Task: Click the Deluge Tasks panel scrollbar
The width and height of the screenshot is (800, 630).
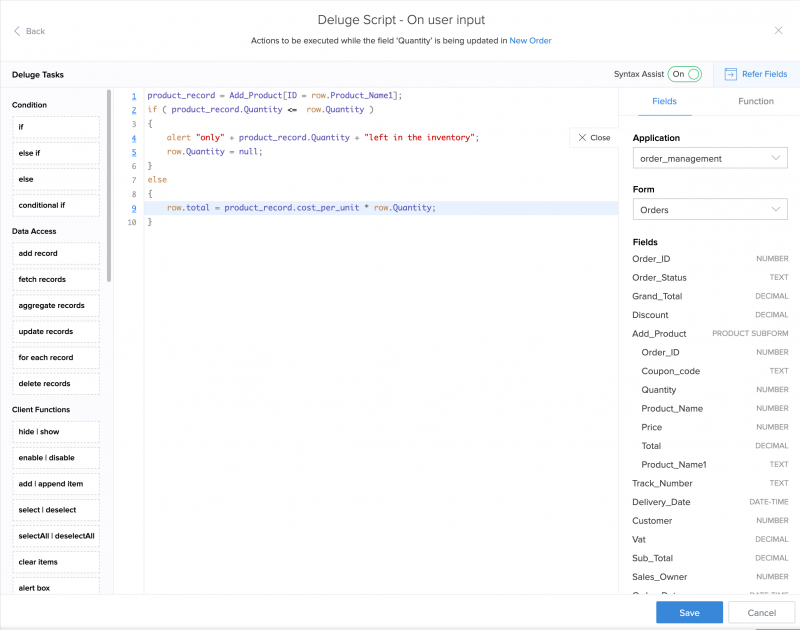Action: click(109, 185)
